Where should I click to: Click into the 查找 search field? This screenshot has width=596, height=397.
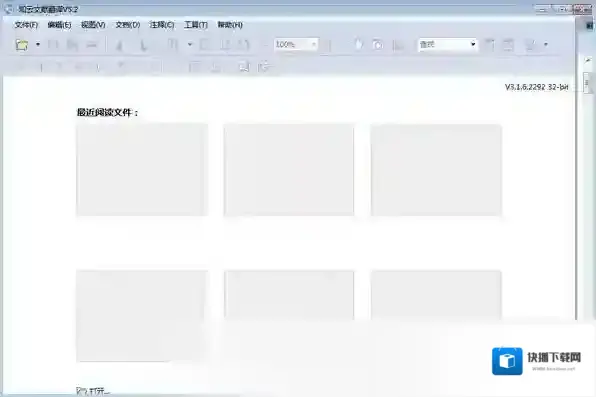[443, 44]
